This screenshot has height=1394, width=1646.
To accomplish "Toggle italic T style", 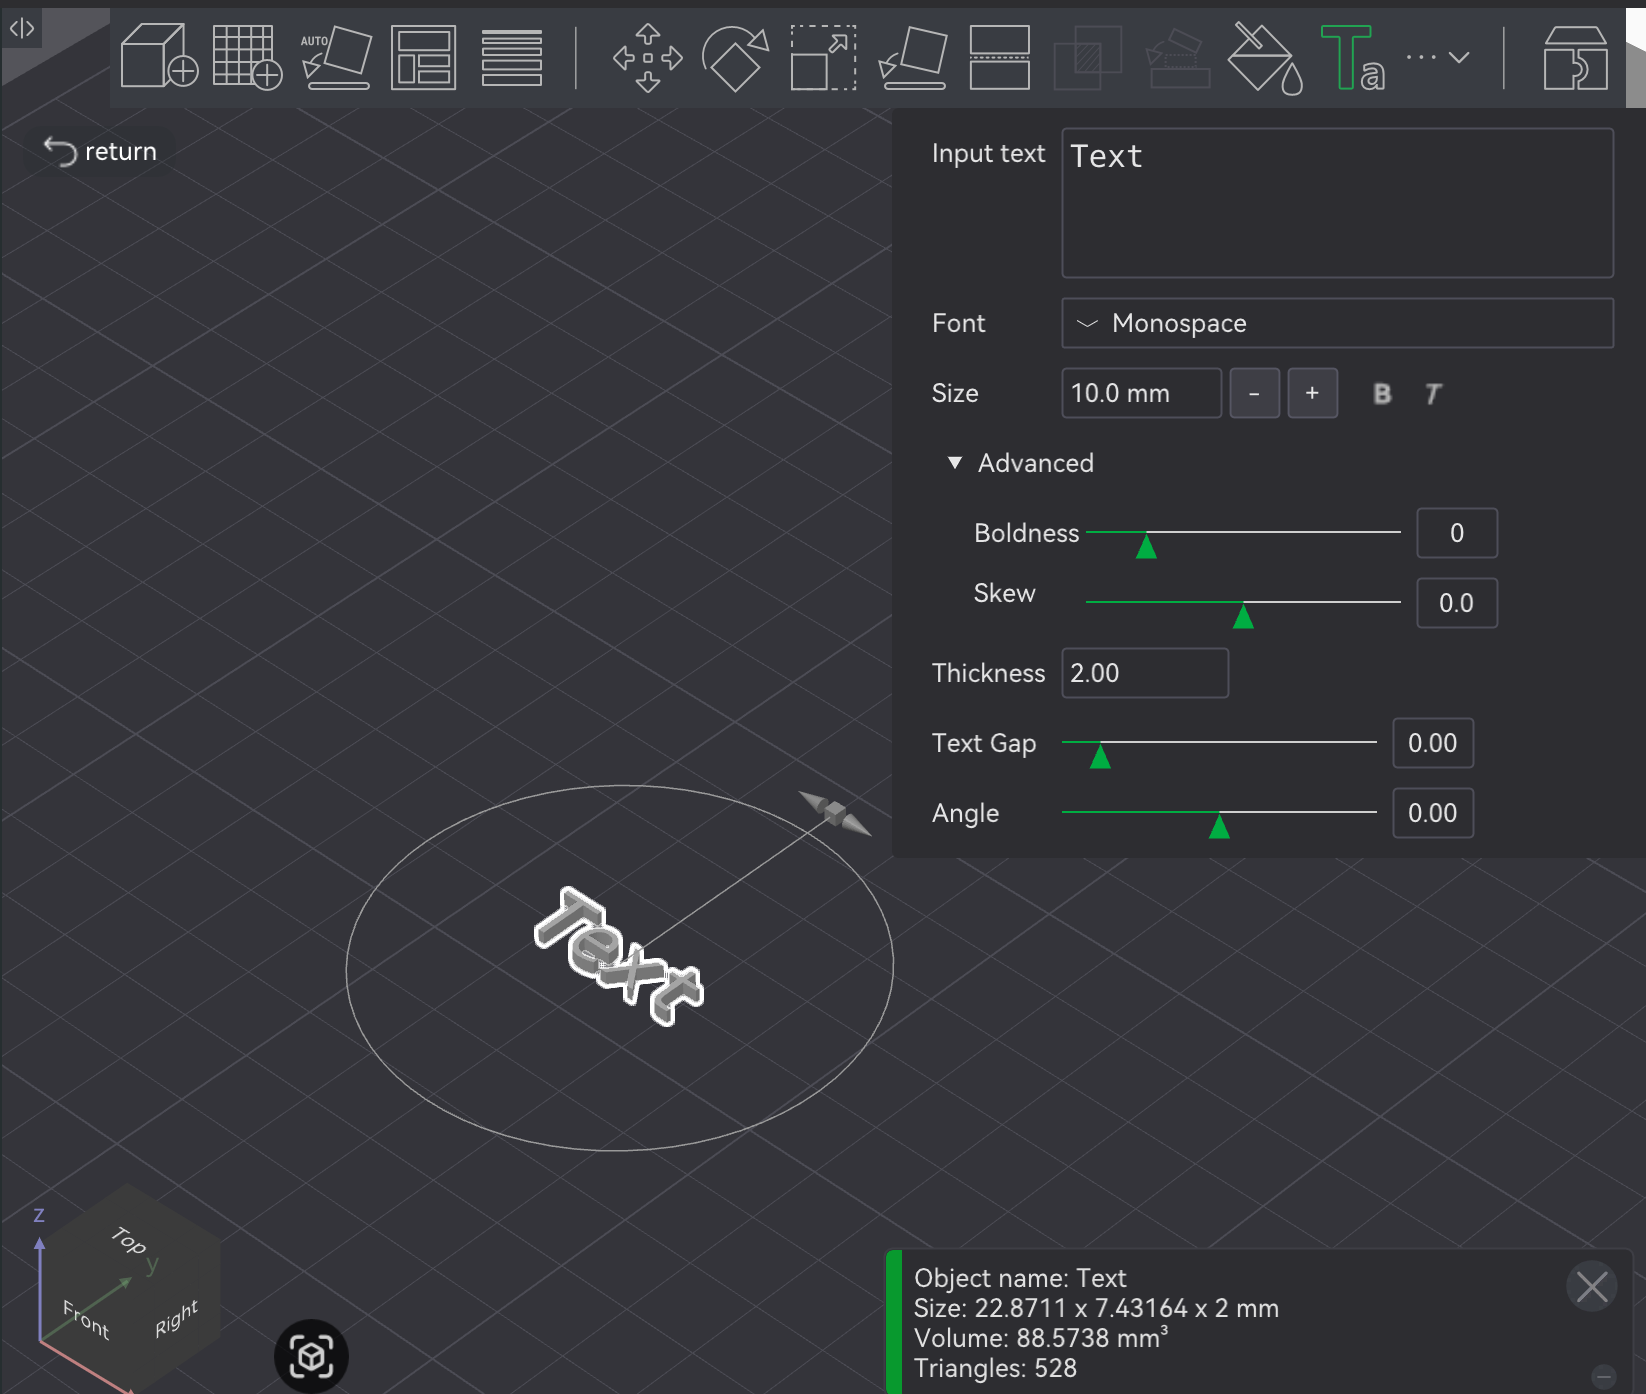I will click(1433, 394).
